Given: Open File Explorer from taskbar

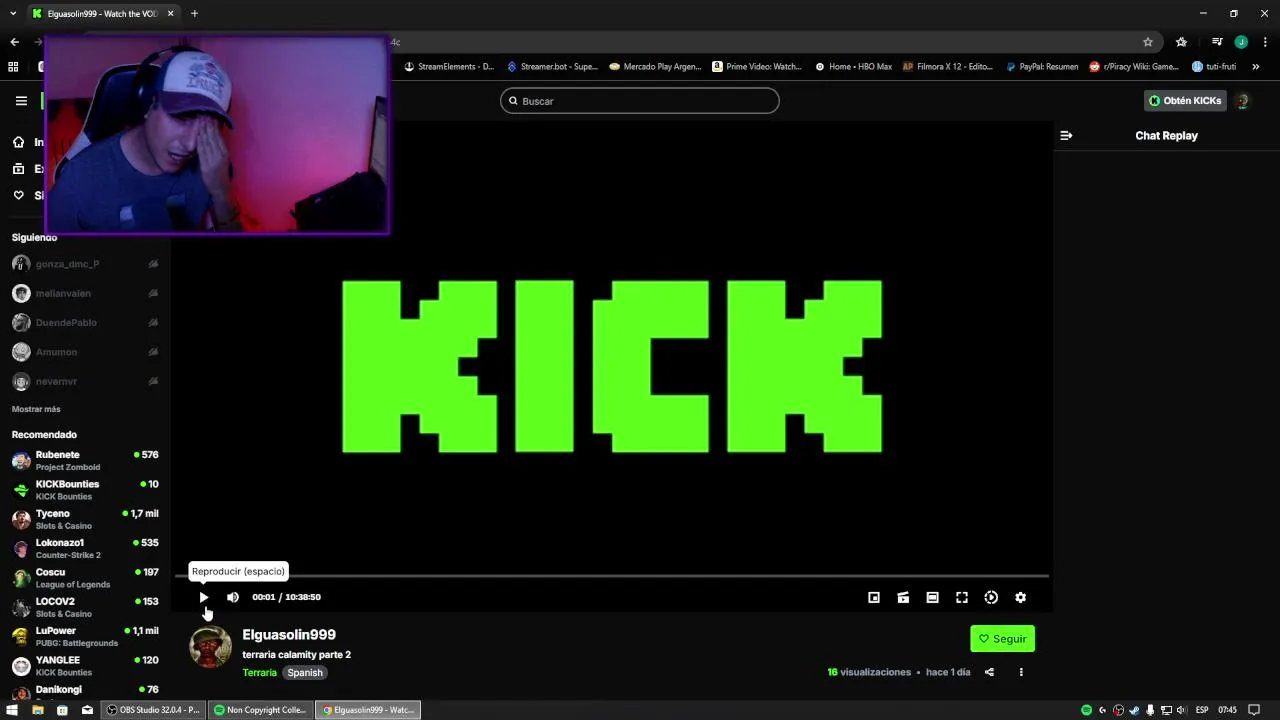Looking at the screenshot, I should coord(37,710).
